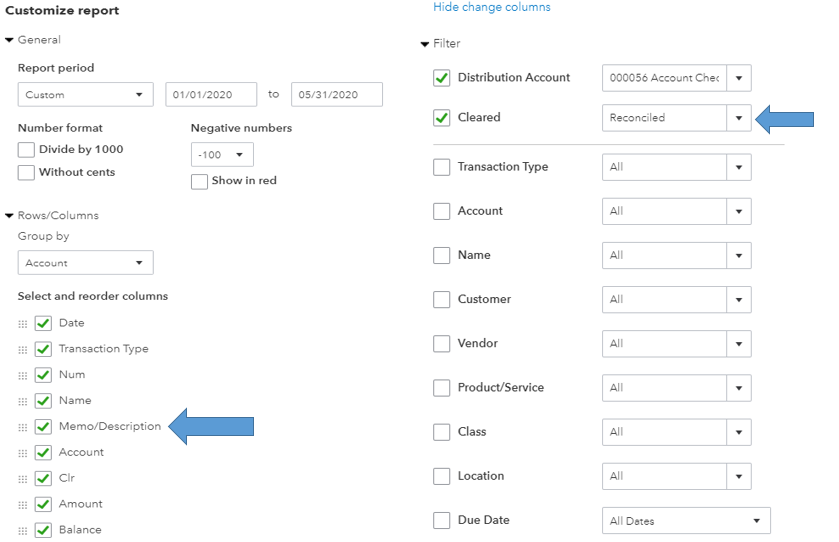The width and height of the screenshot is (839, 542).
Task: Collapse the General section
Action: [10, 40]
